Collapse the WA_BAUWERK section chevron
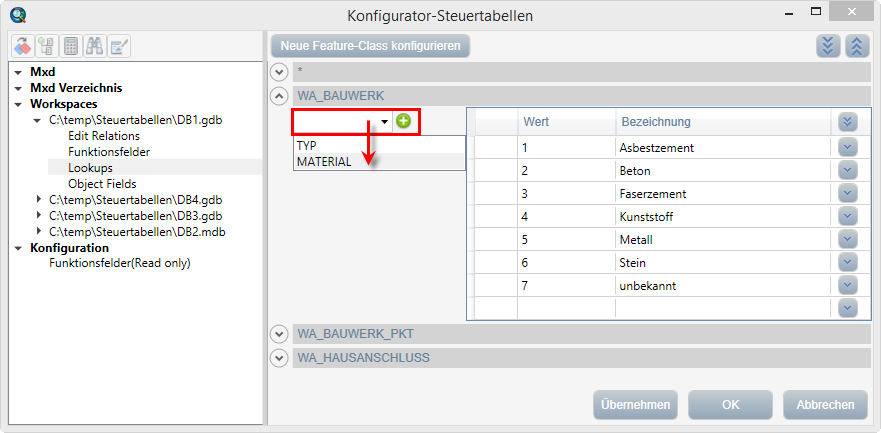Viewport: 881px width, 433px height. 279,96
